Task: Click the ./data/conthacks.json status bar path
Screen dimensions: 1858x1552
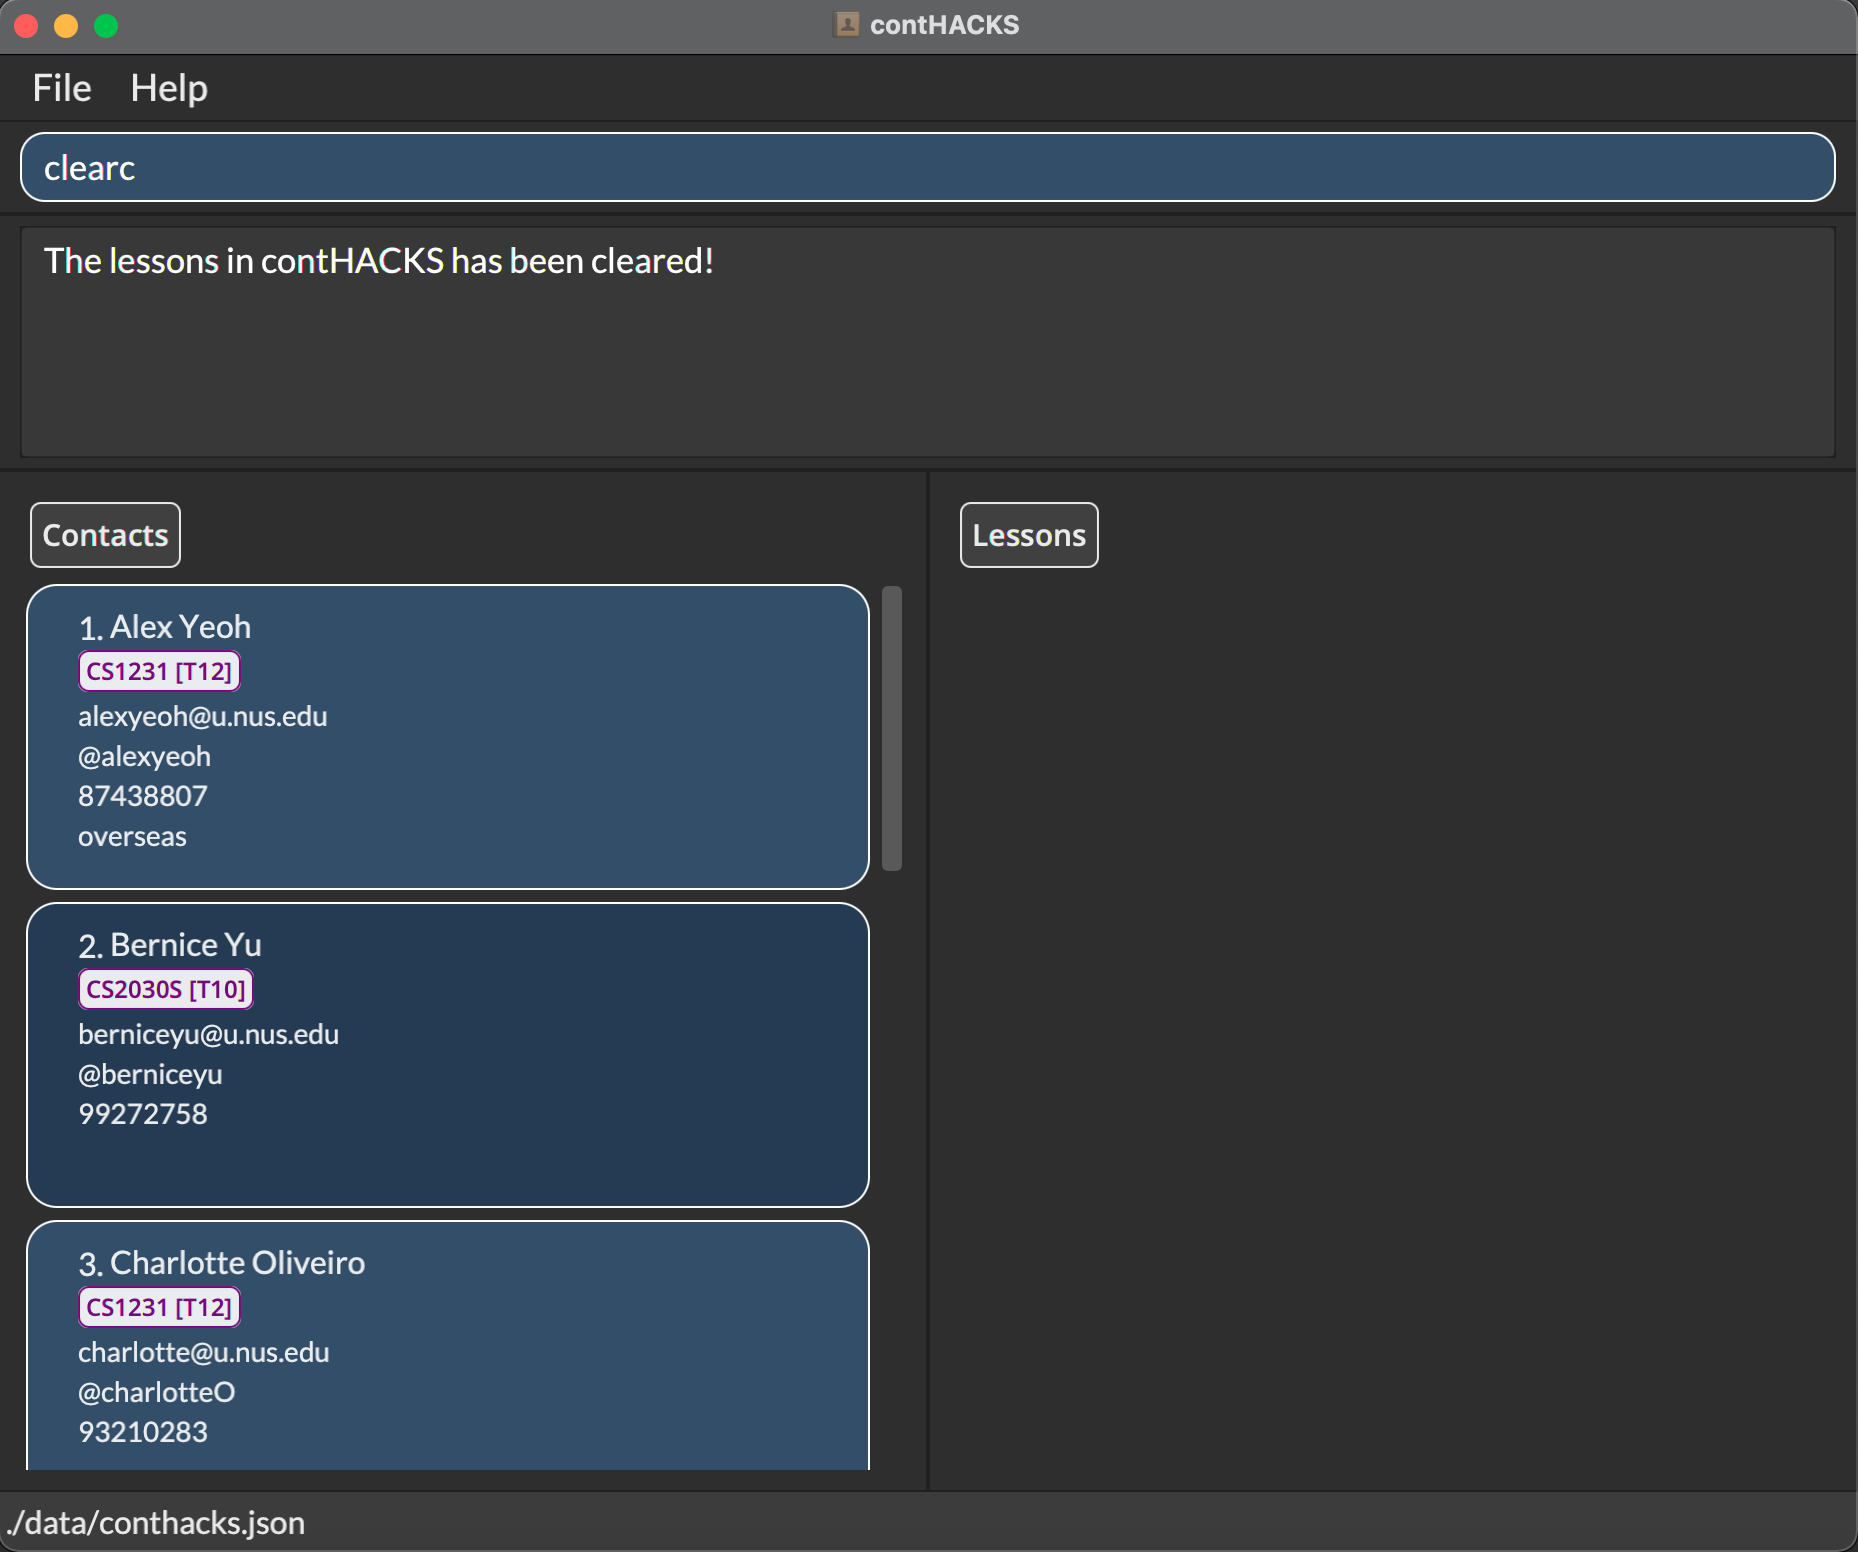Action: point(156,1523)
